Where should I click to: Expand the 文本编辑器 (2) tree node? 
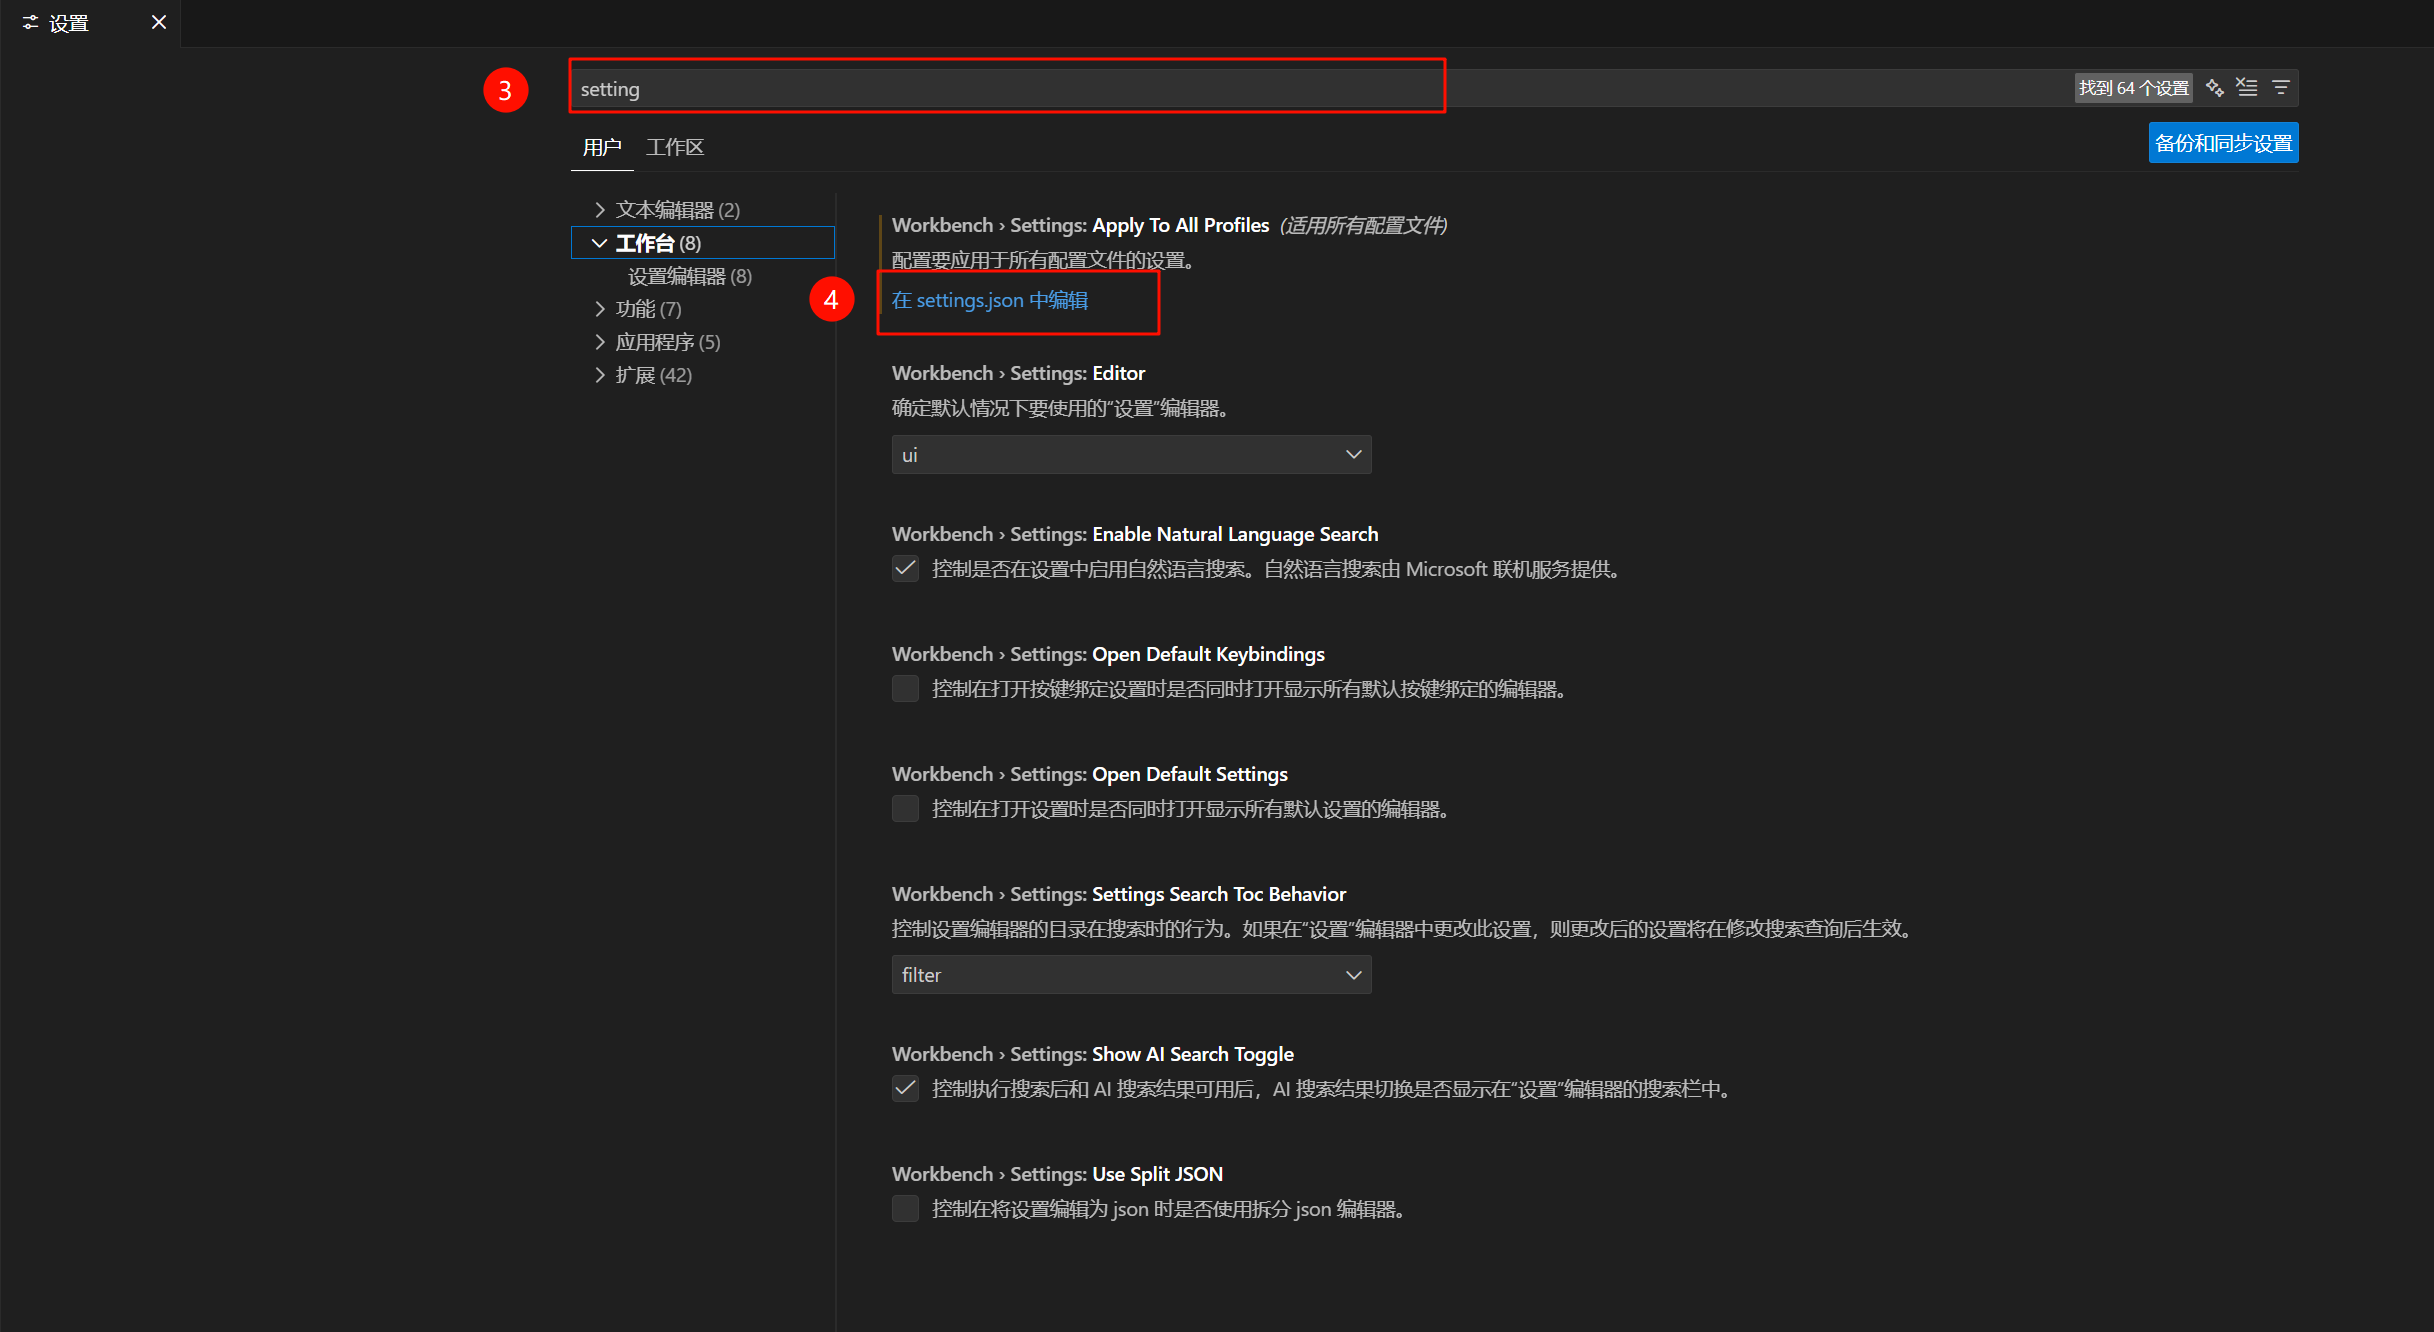click(600, 210)
